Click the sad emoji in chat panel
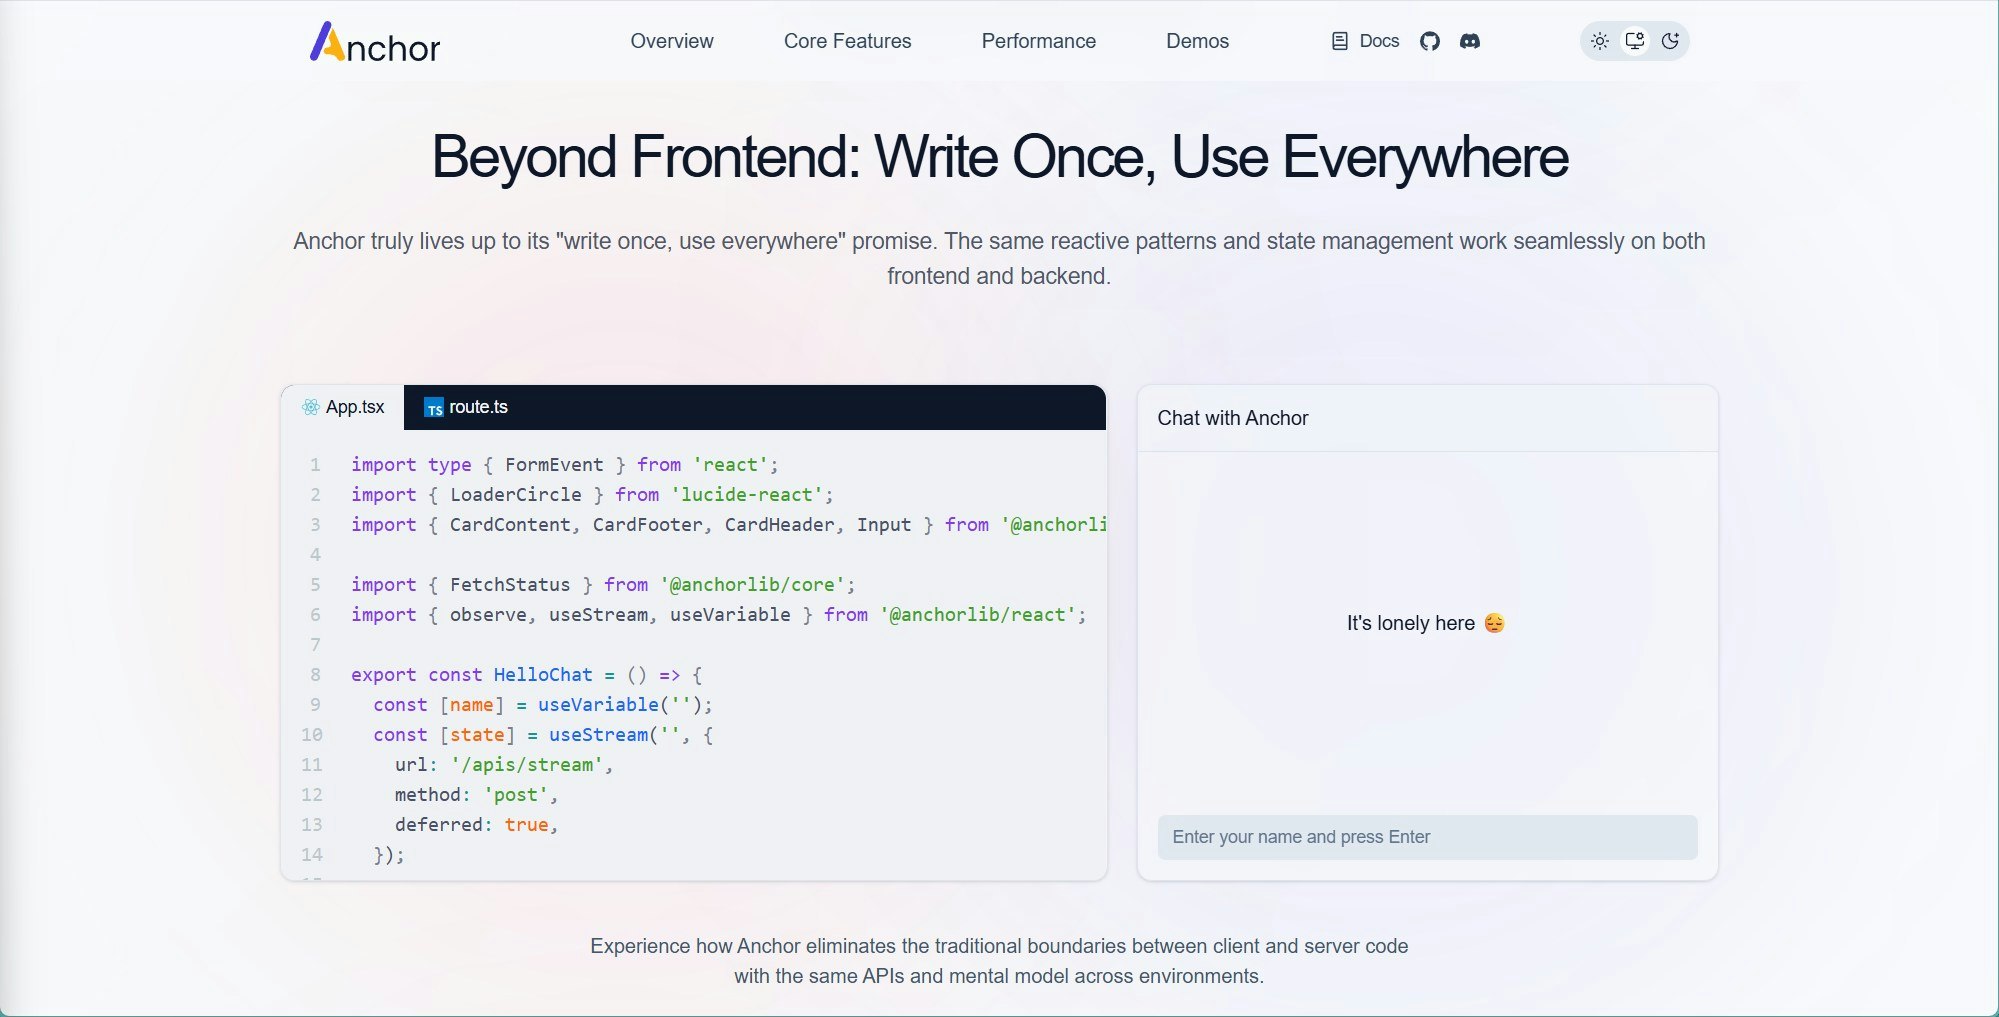 (x=1494, y=623)
